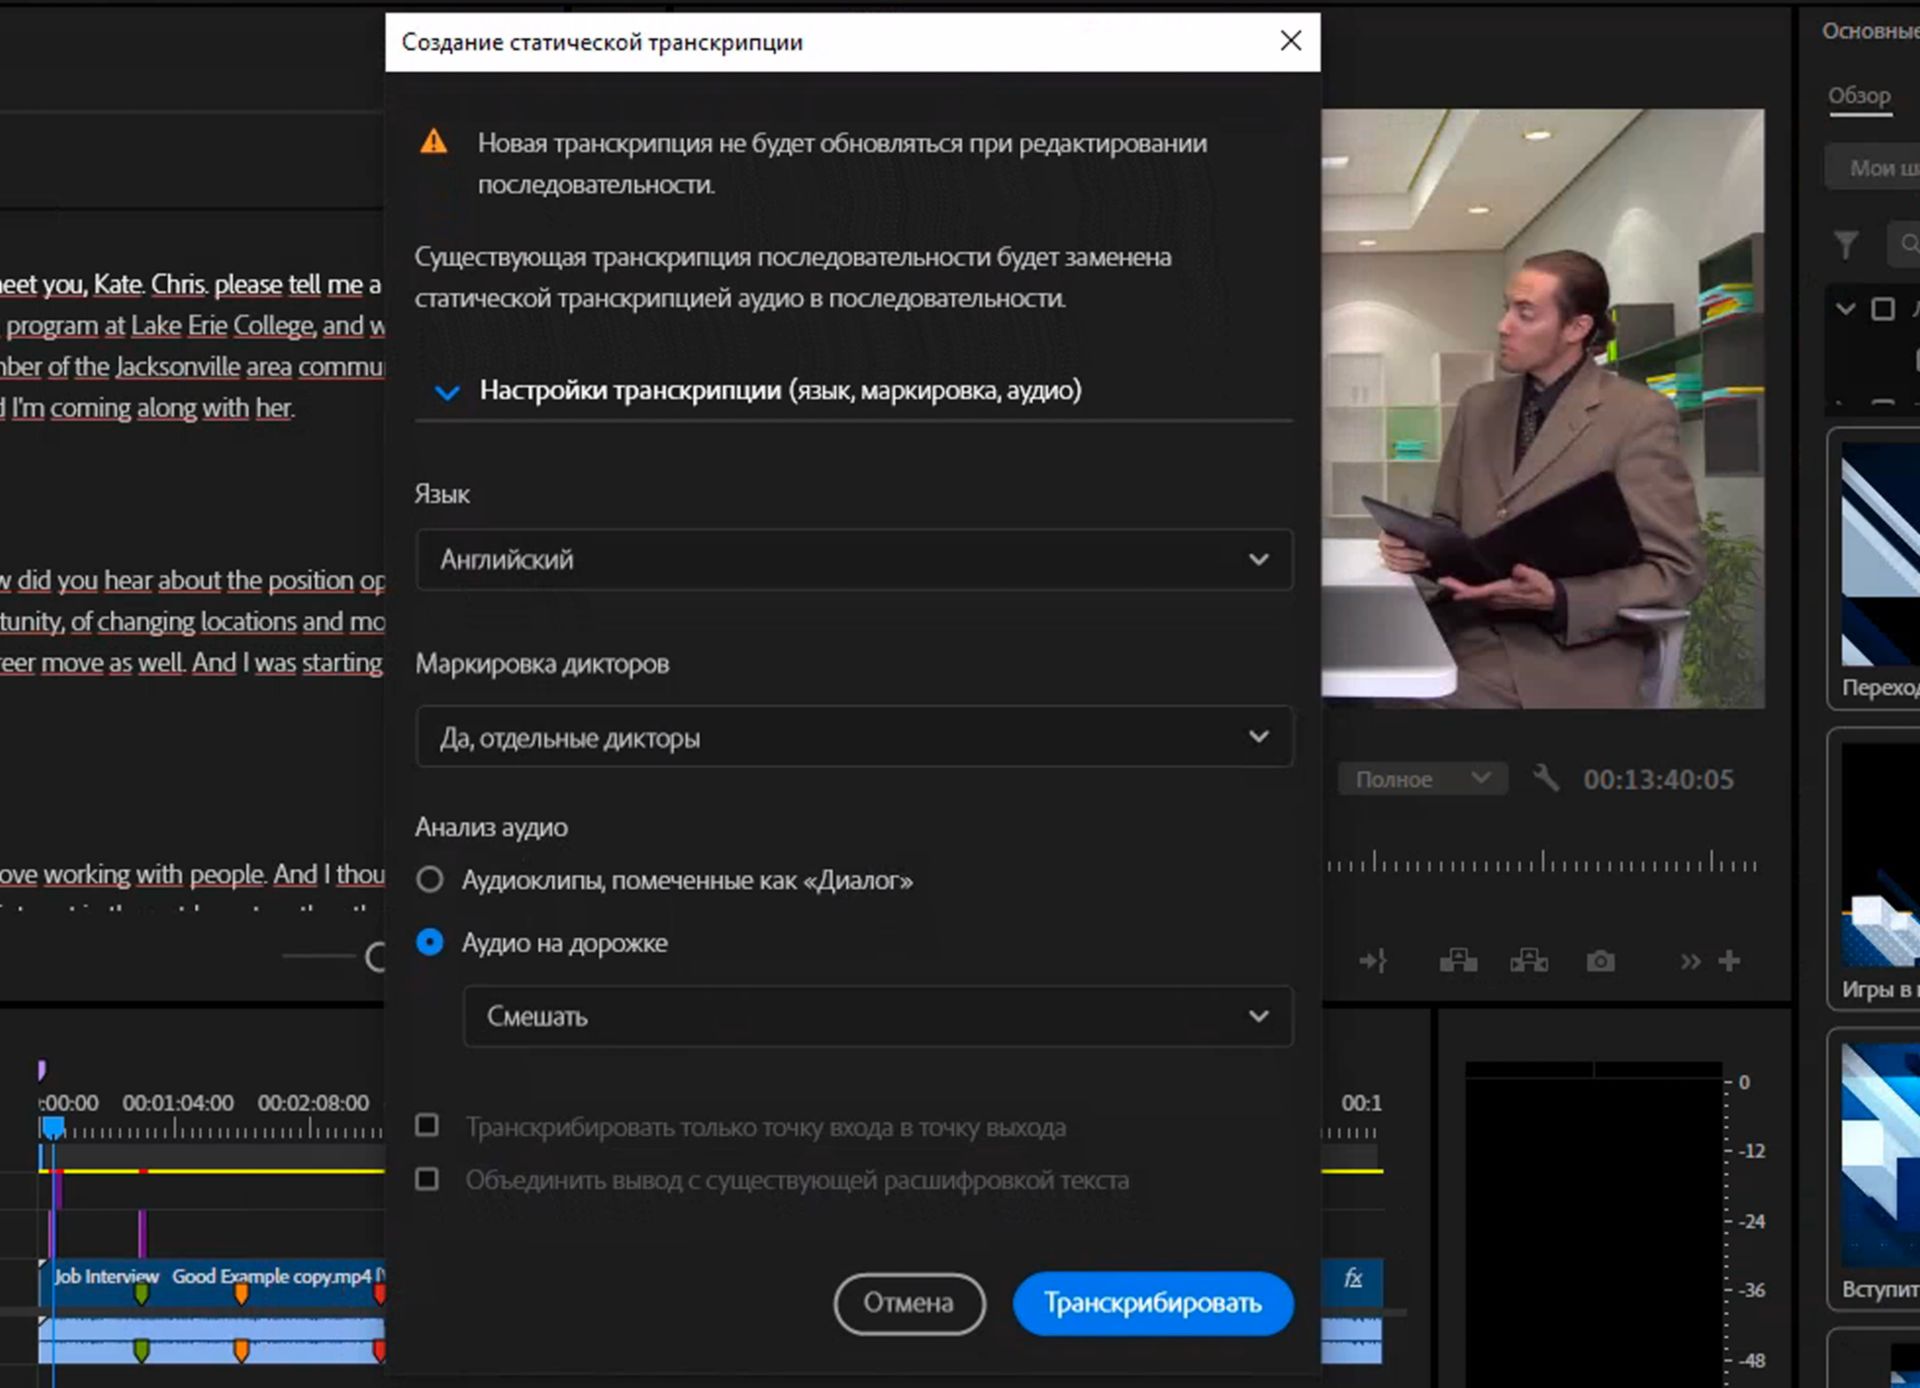Toggle 'Аудиоклипы, помеченные как Диалог' radio button
This screenshot has width=1920, height=1388.
click(x=429, y=880)
